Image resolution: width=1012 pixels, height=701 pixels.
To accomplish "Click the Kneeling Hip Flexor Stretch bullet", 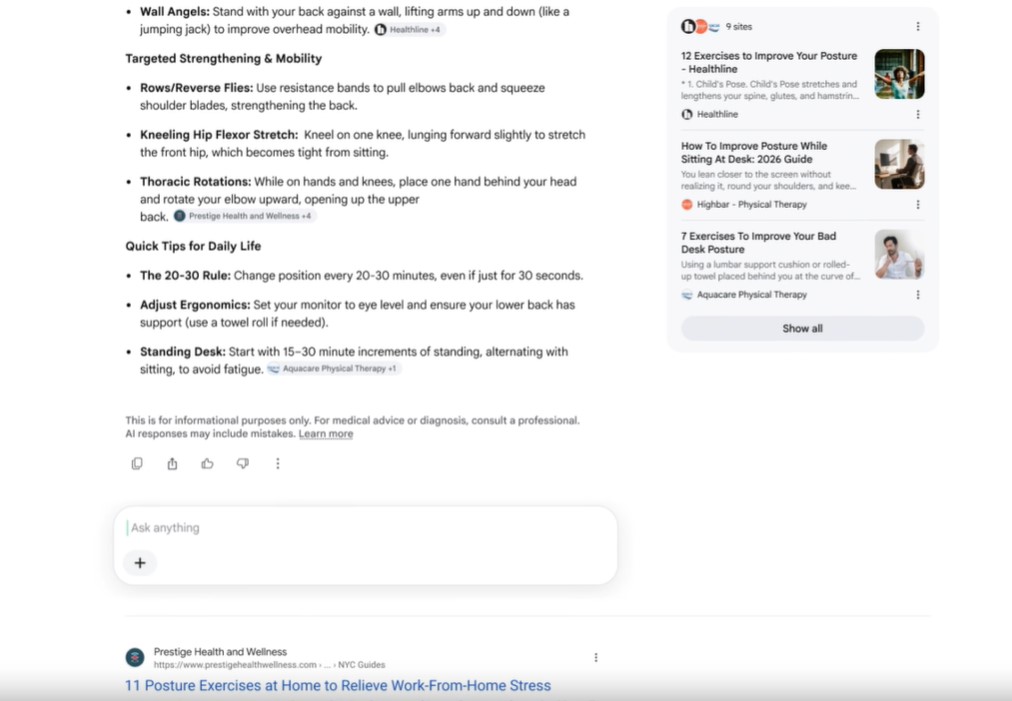I will 363,143.
